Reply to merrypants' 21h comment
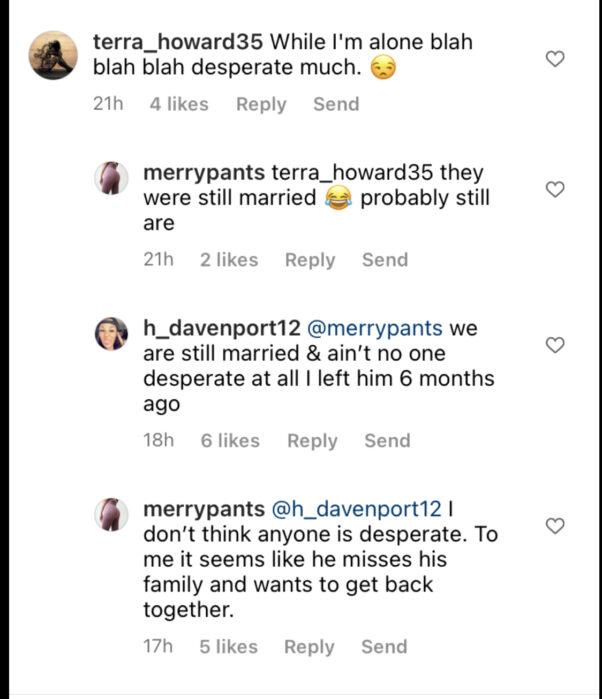Image resolution: width=602 pixels, height=699 pixels. (x=310, y=260)
